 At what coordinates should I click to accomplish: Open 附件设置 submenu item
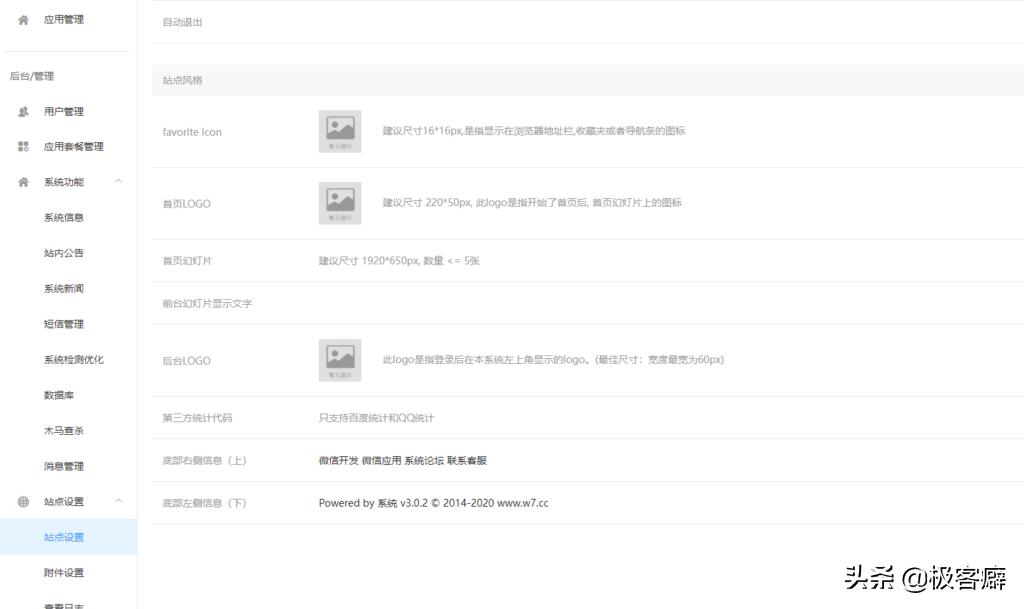(x=63, y=572)
